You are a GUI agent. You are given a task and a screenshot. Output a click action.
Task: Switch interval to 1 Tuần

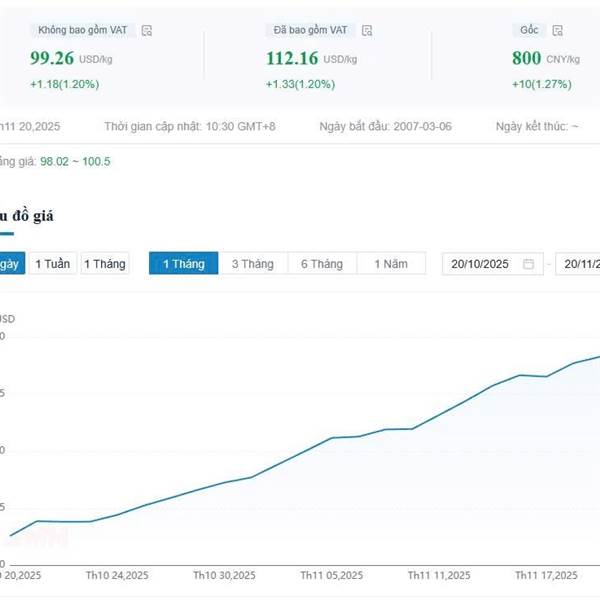pyautogui.click(x=52, y=264)
